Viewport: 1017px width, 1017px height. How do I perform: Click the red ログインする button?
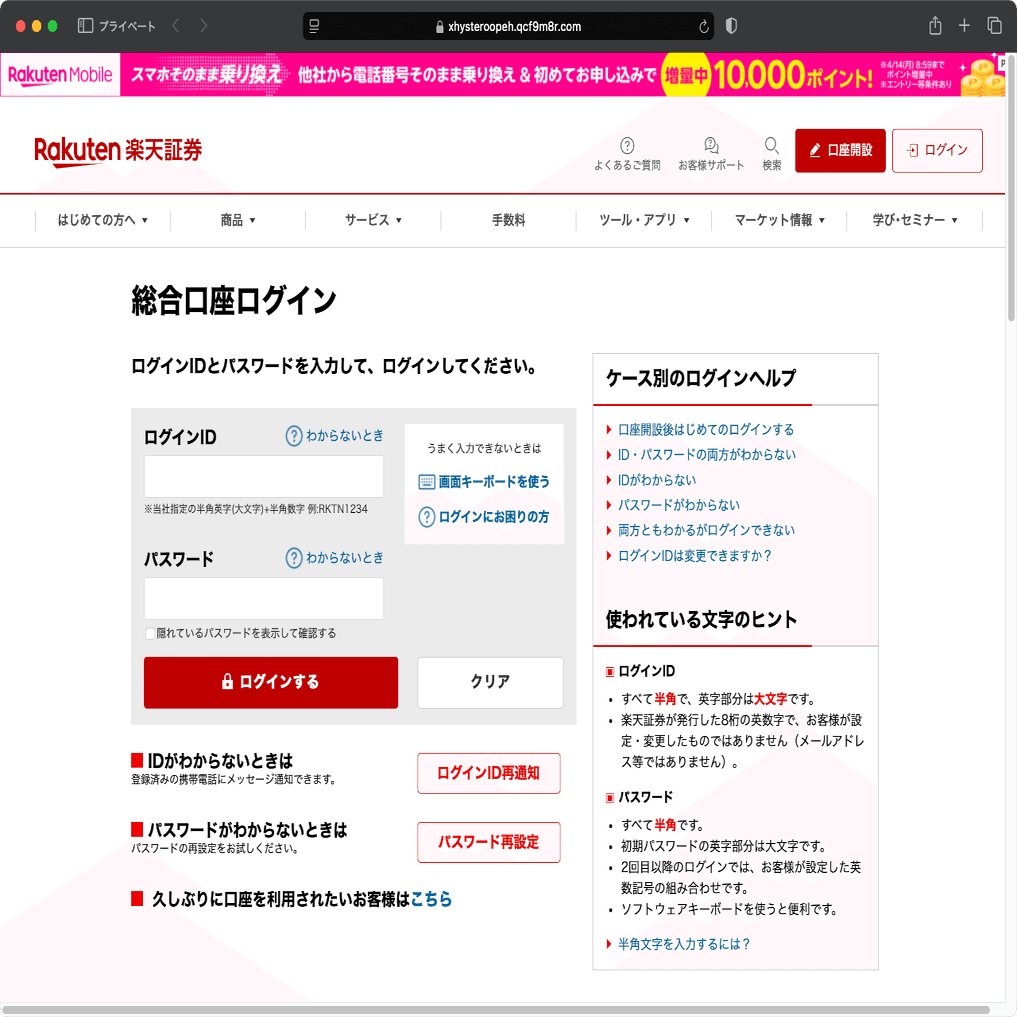pos(270,682)
